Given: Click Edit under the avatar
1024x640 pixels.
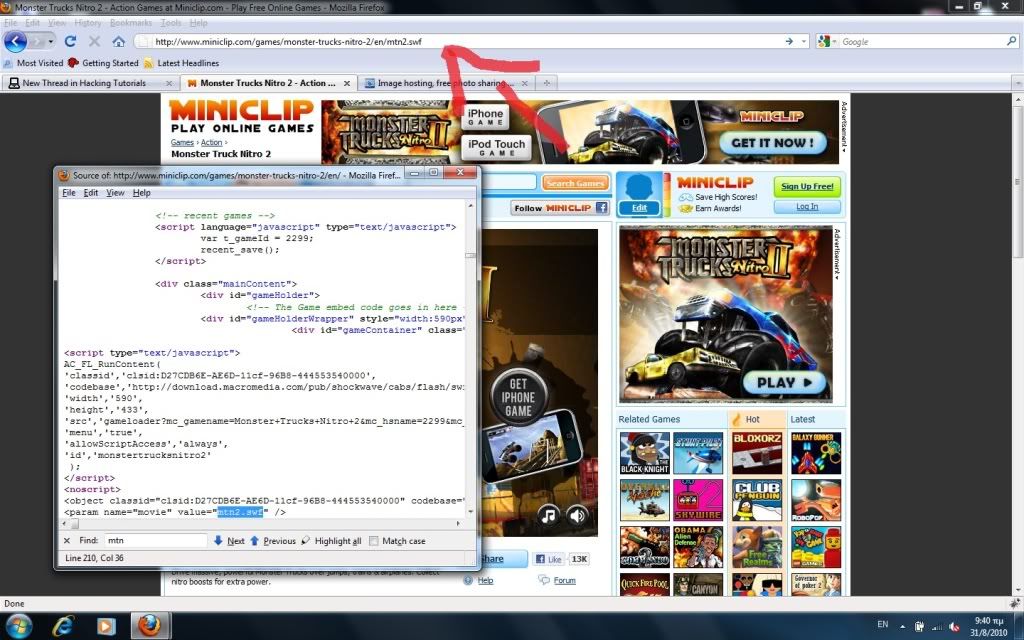Looking at the screenshot, I should [639, 208].
